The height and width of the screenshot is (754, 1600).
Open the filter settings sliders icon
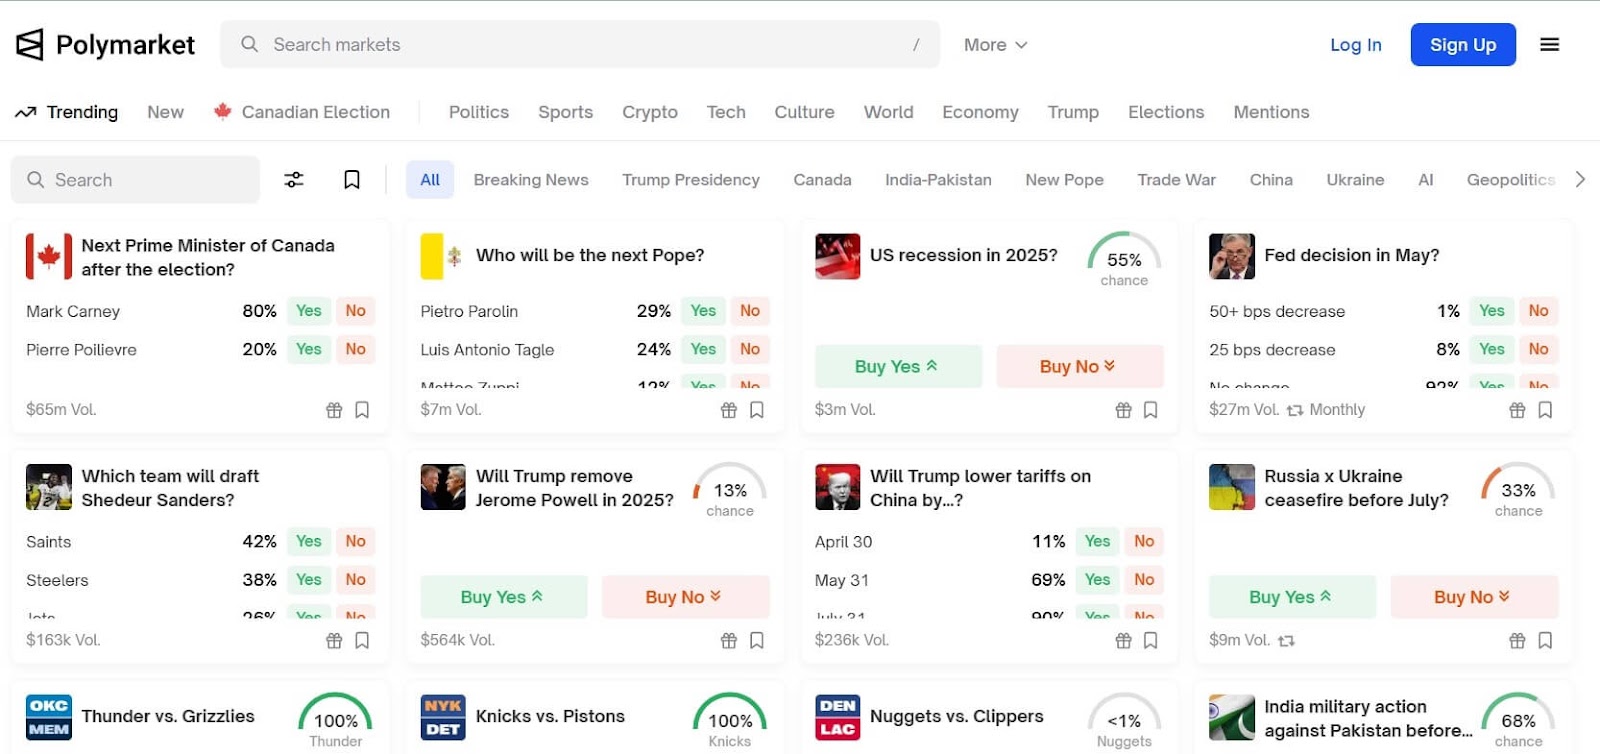[294, 180]
